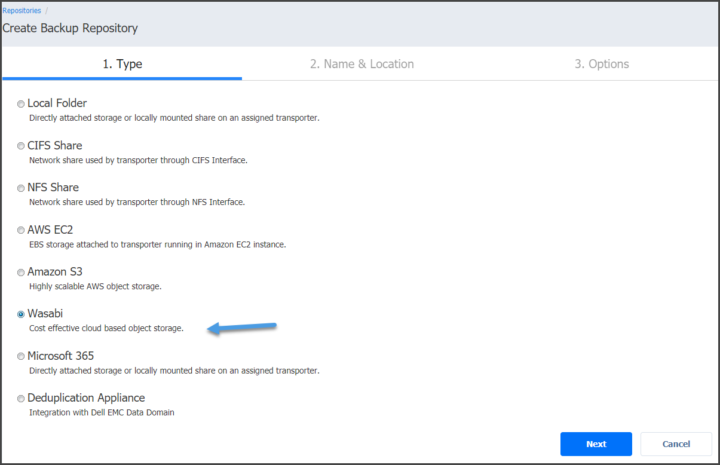Viewport: 720px width, 465px height.
Task: Pick the NFS Share radio button
Action: click(x=21, y=188)
